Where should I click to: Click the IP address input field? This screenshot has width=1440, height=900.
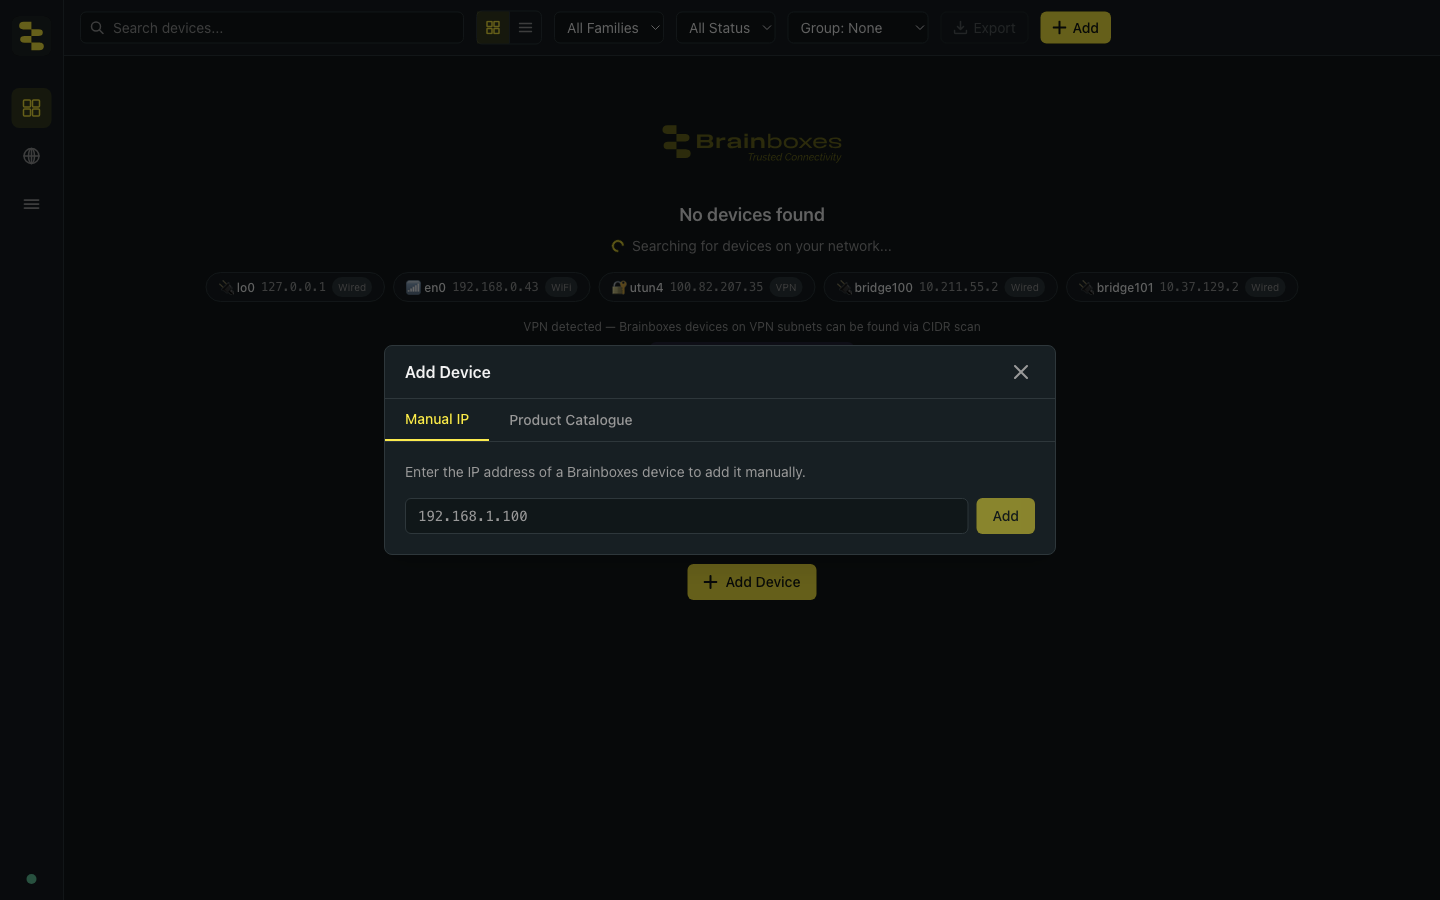pos(686,516)
